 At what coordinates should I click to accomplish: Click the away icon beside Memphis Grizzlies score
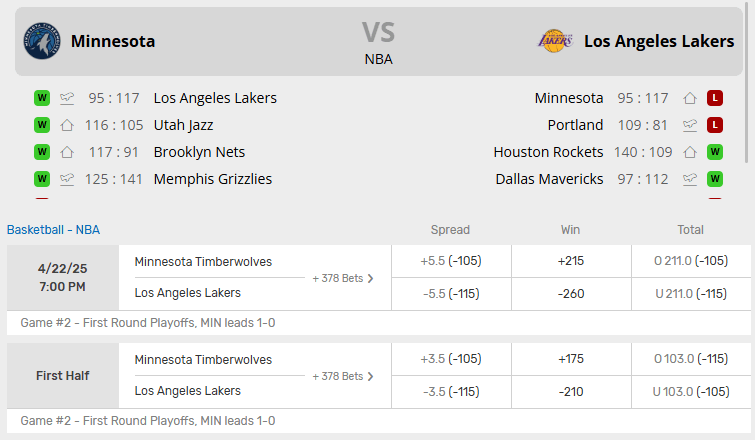67,179
